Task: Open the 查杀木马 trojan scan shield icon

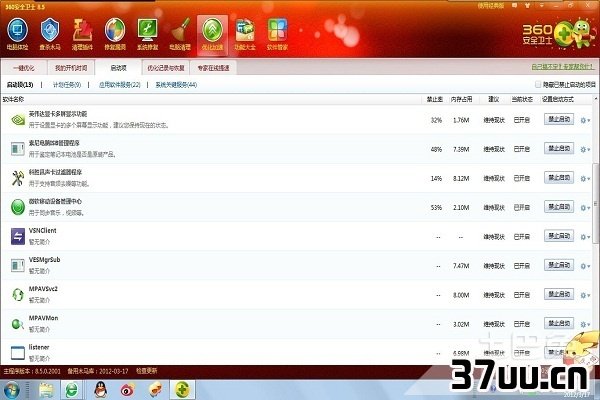Action: click(50, 30)
